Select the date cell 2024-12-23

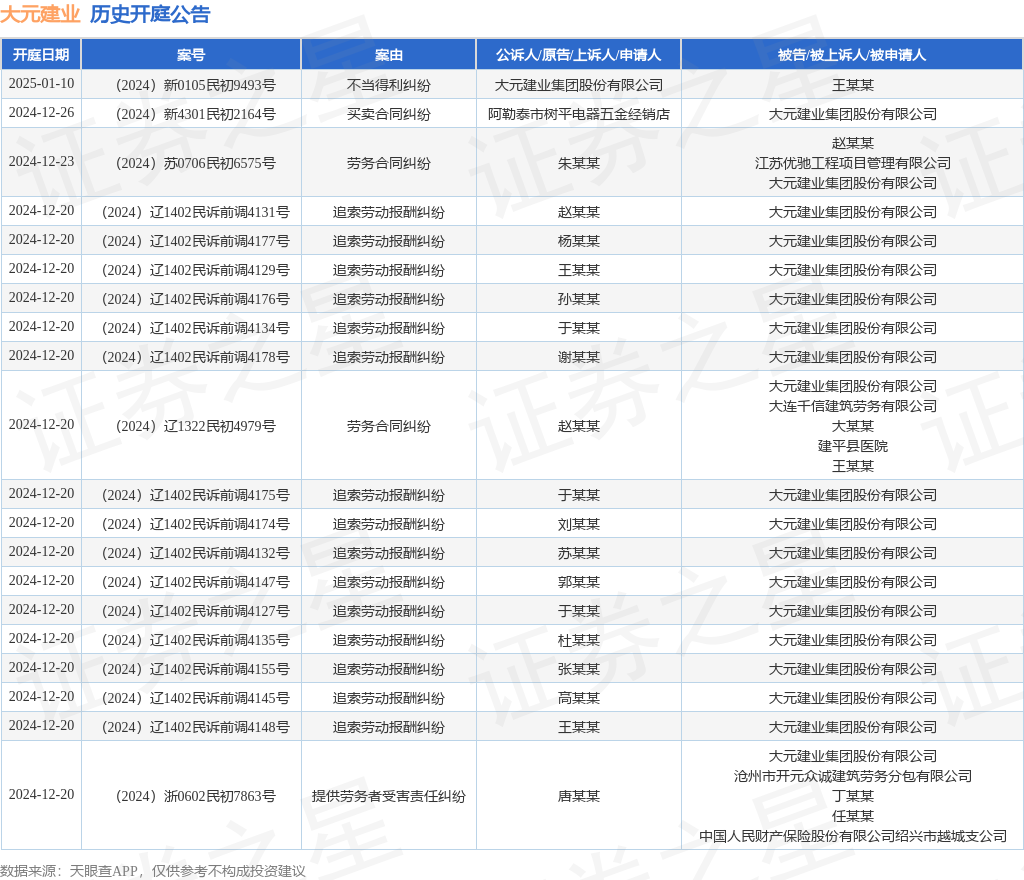tap(41, 162)
